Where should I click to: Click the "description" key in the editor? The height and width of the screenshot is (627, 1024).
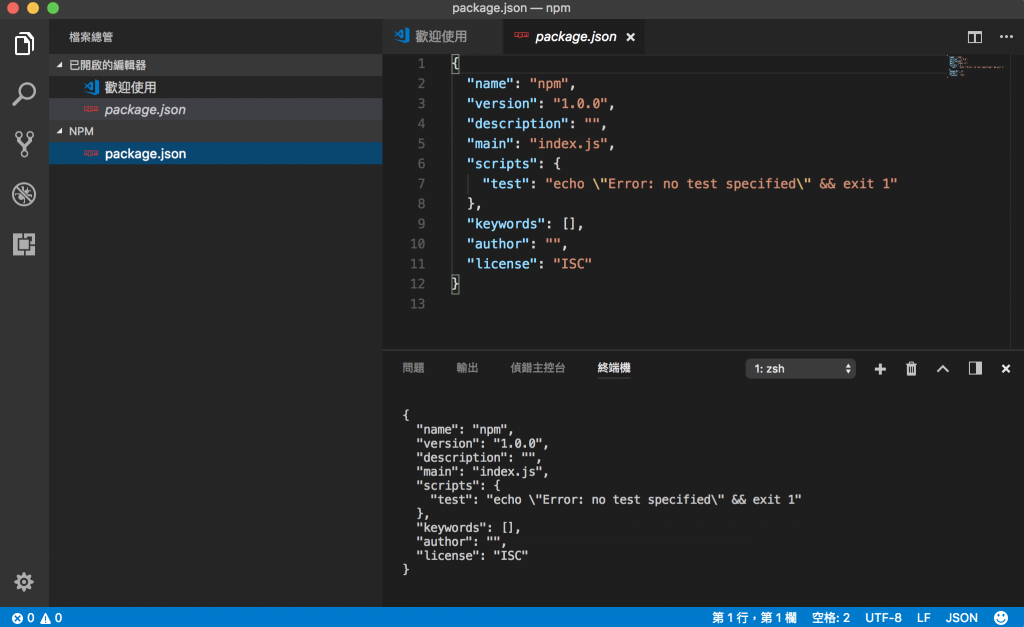pyautogui.click(x=517, y=123)
